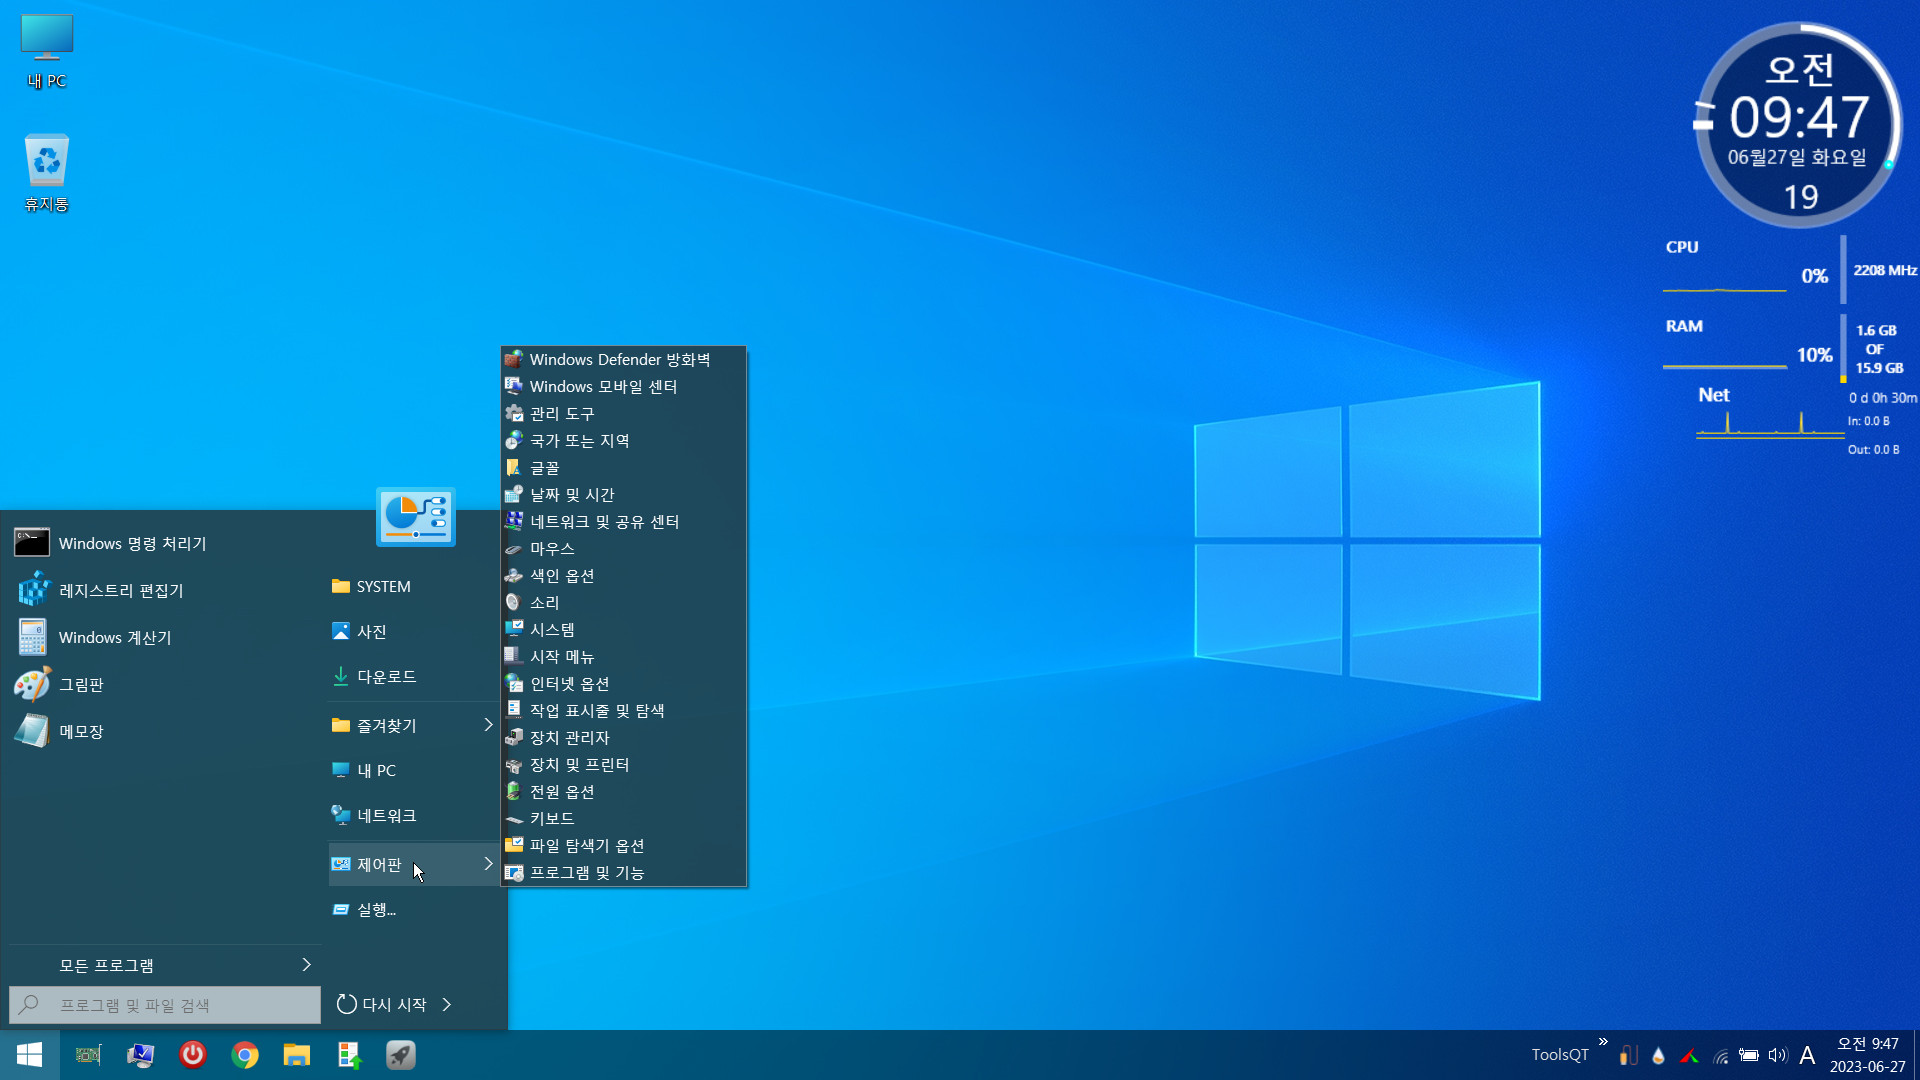Open 시작 메뉴 settings item
1920x1080 pixels.
tap(623, 656)
